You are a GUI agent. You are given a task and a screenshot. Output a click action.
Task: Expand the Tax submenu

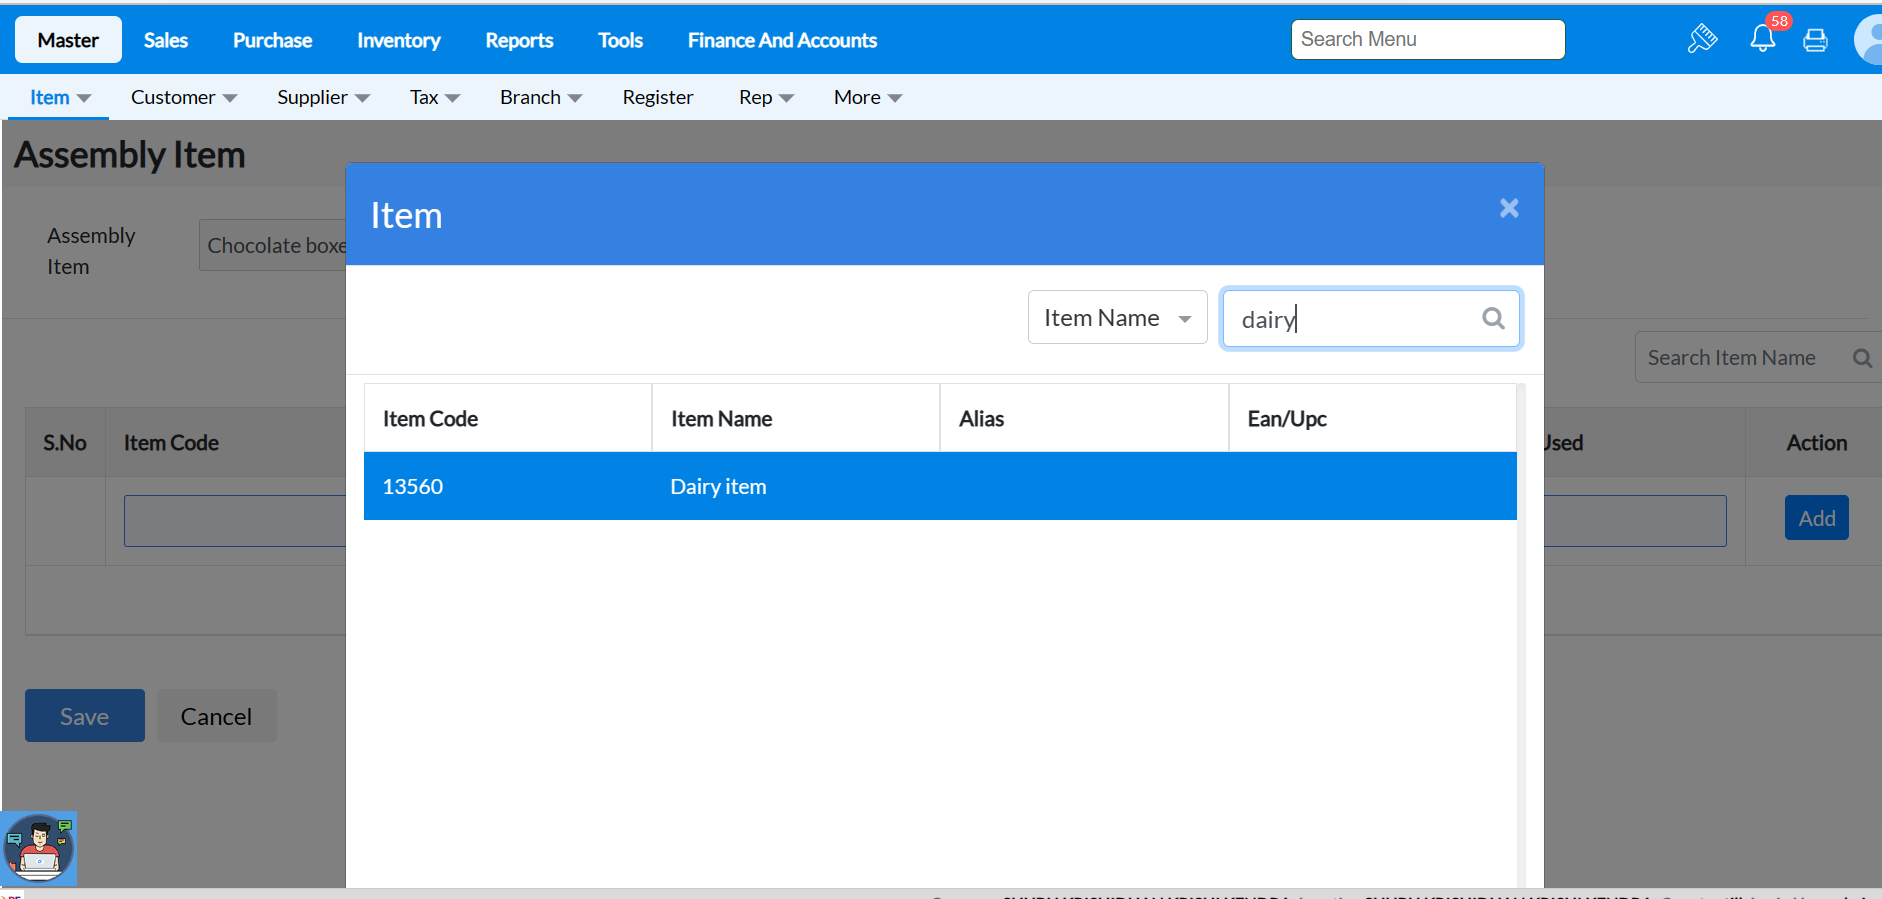tap(435, 97)
